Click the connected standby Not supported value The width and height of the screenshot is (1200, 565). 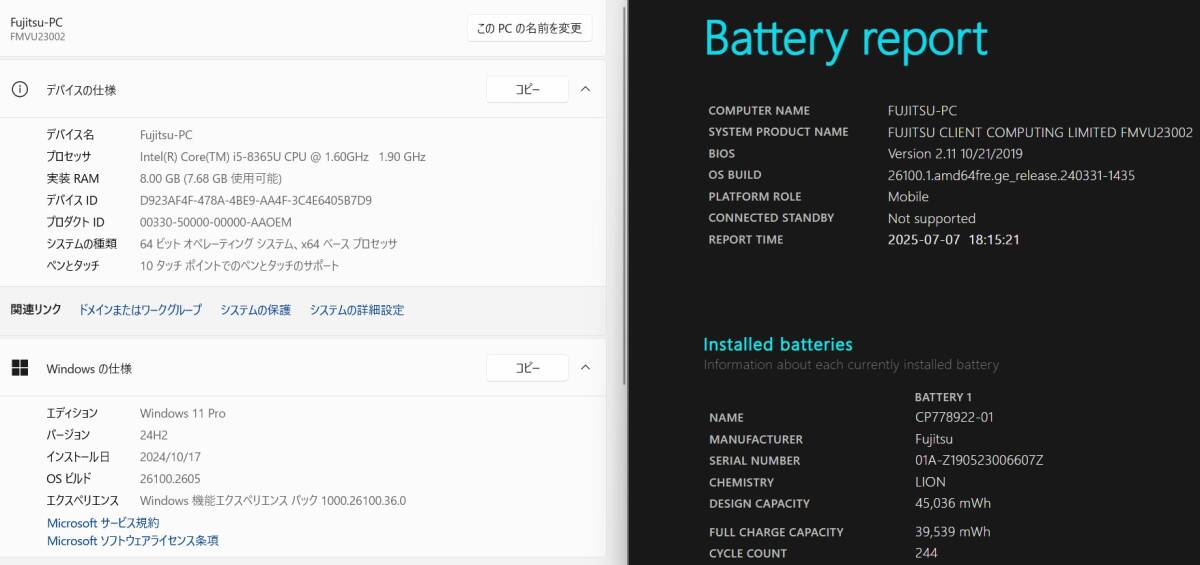[x=932, y=219]
